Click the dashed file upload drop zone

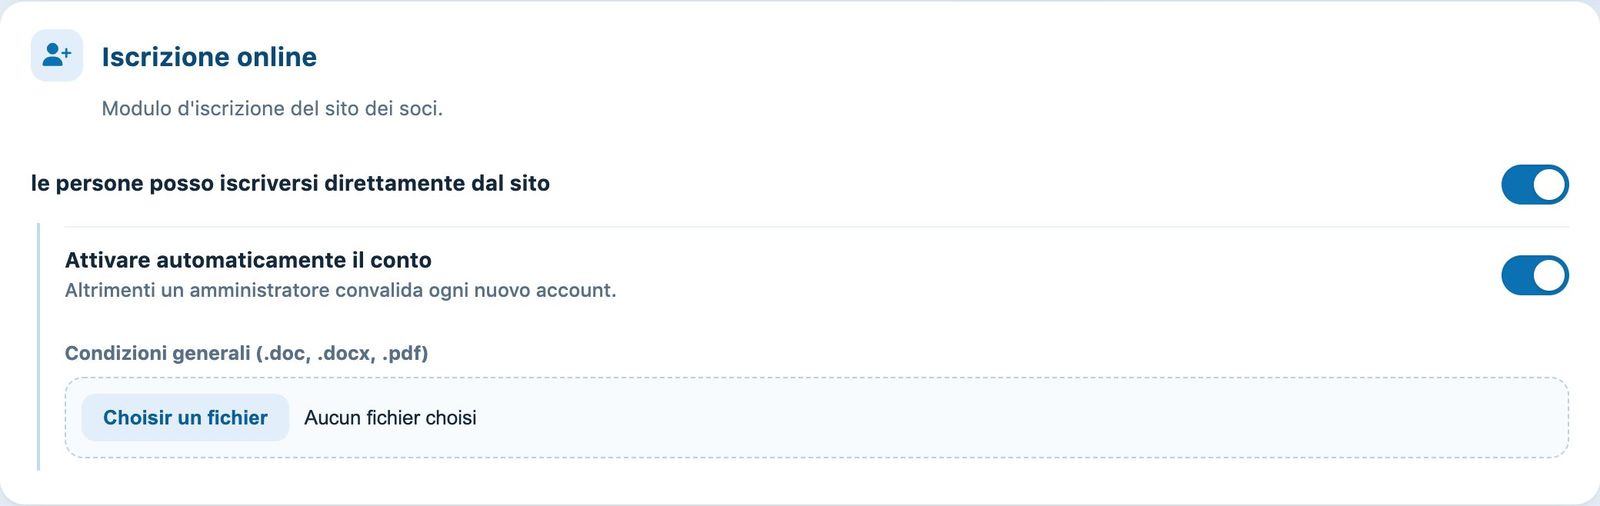pos(816,418)
